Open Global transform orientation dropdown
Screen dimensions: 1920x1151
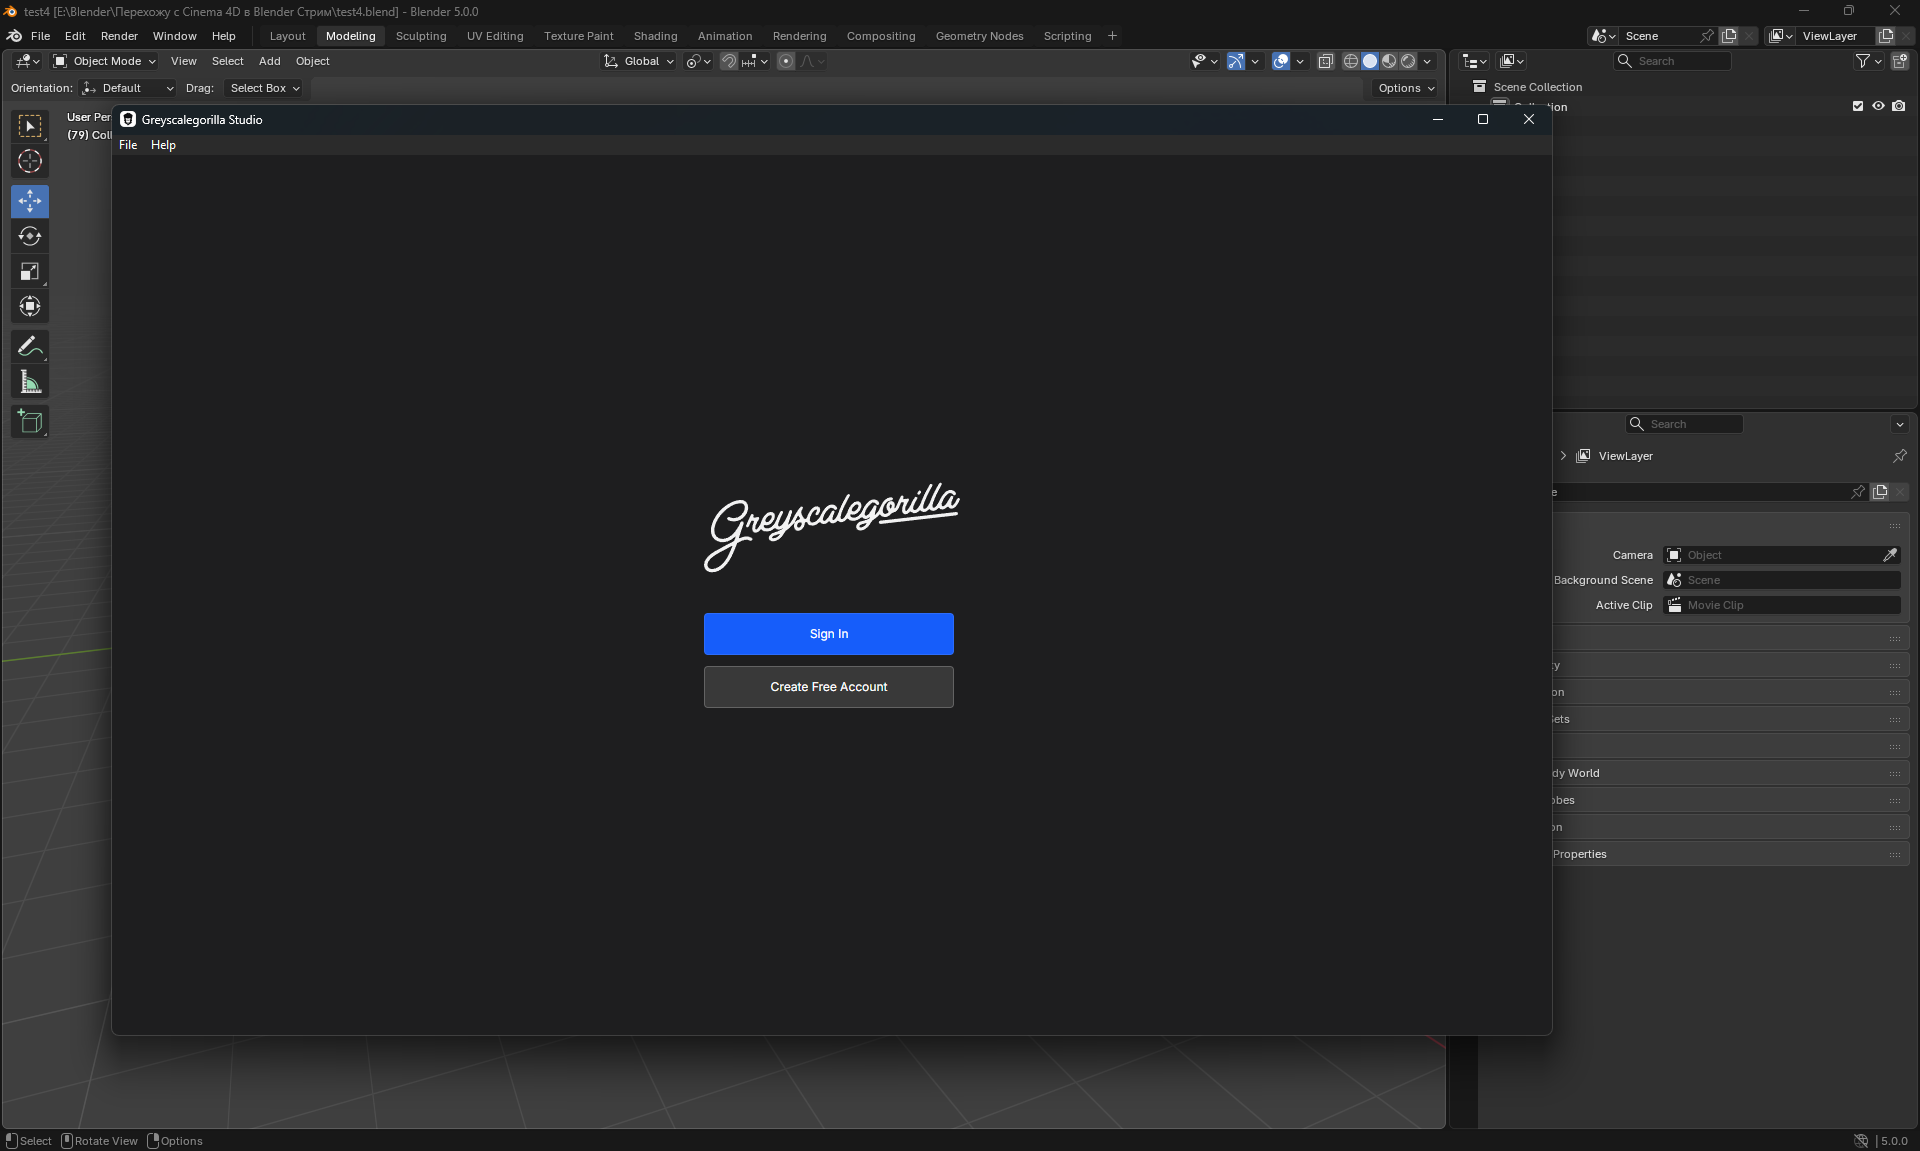click(x=639, y=61)
